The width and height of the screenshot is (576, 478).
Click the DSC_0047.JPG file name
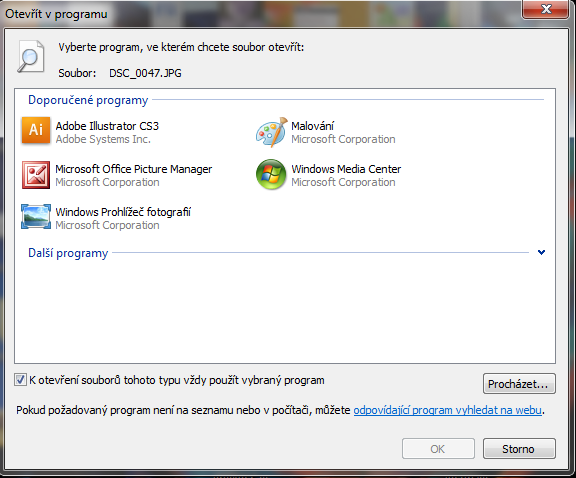point(145,73)
